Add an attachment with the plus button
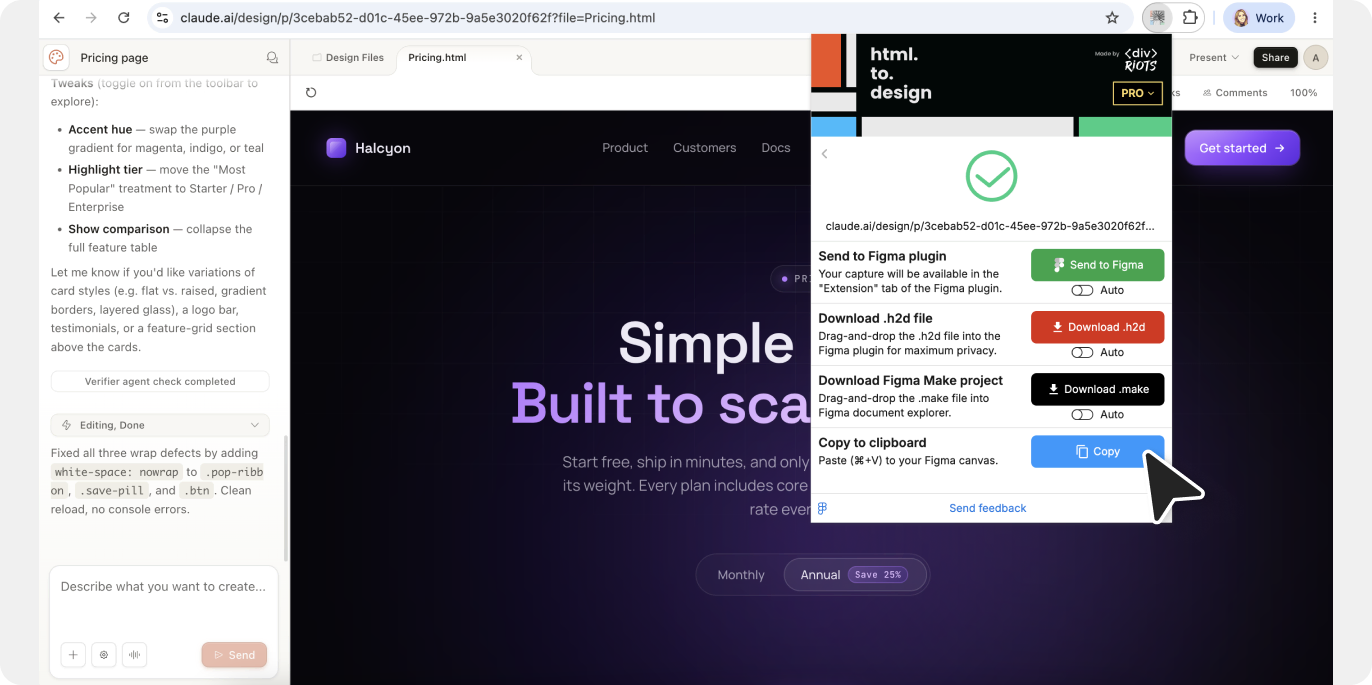This screenshot has height=685, width=1372. coord(73,655)
